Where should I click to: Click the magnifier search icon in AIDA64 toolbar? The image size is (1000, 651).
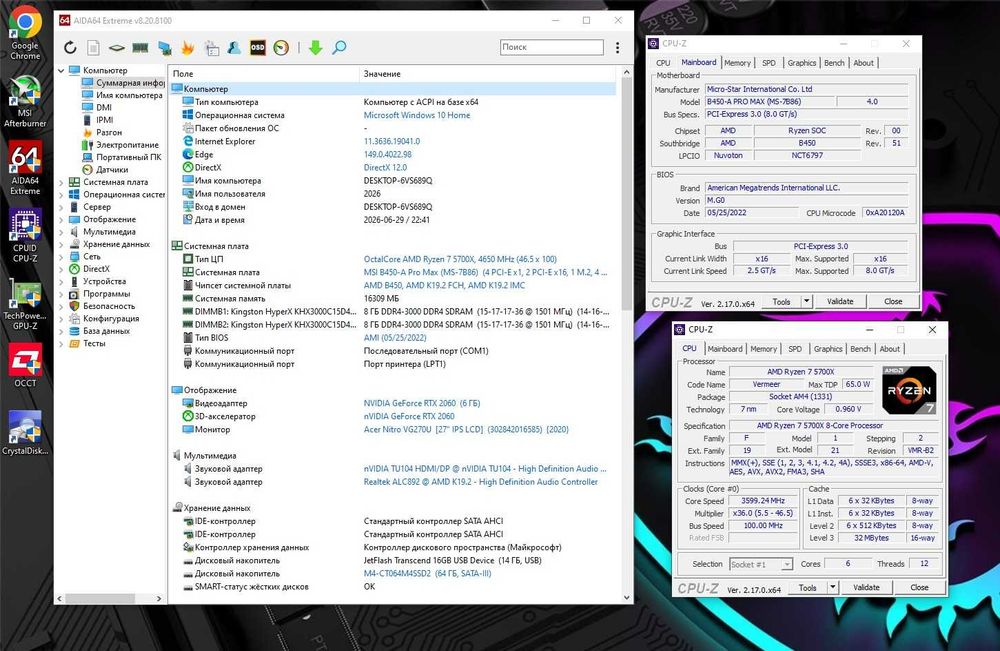(339, 47)
